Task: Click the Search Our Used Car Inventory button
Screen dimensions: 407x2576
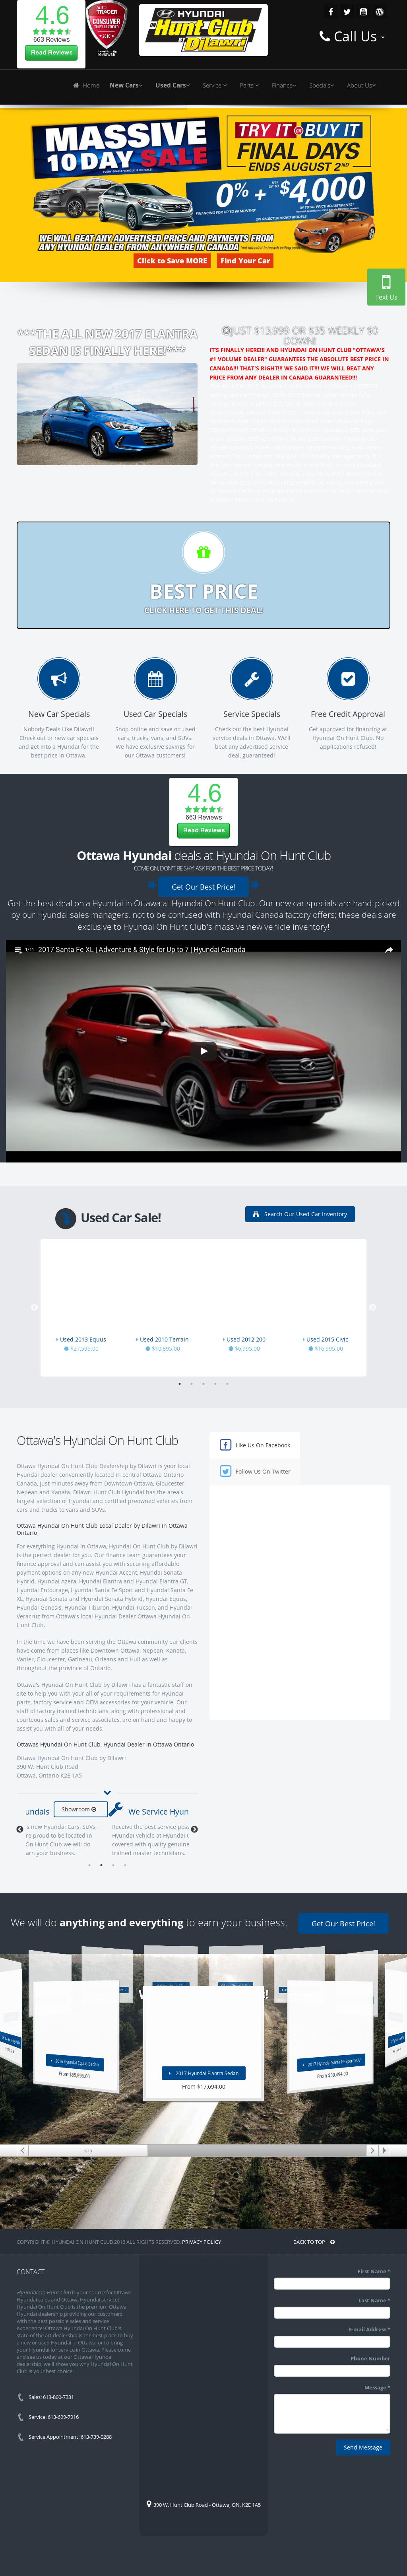Action: click(300, 1214)
